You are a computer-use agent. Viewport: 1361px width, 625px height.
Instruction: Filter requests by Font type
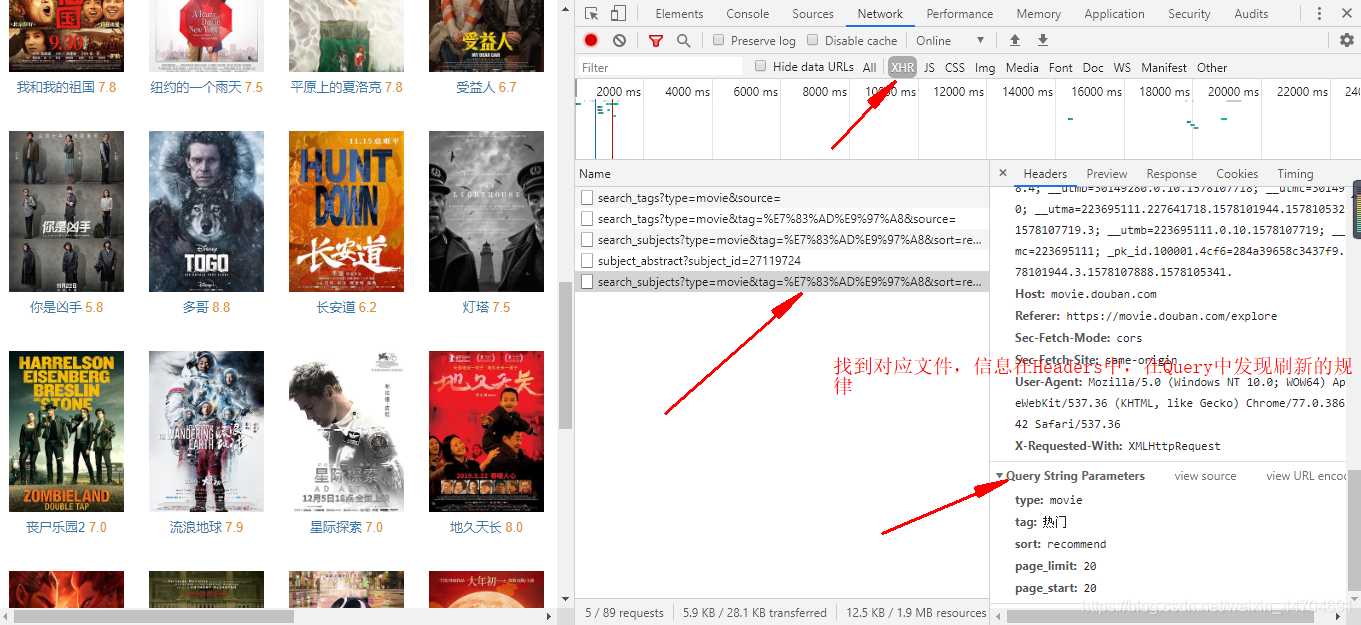coord(1061,68)
